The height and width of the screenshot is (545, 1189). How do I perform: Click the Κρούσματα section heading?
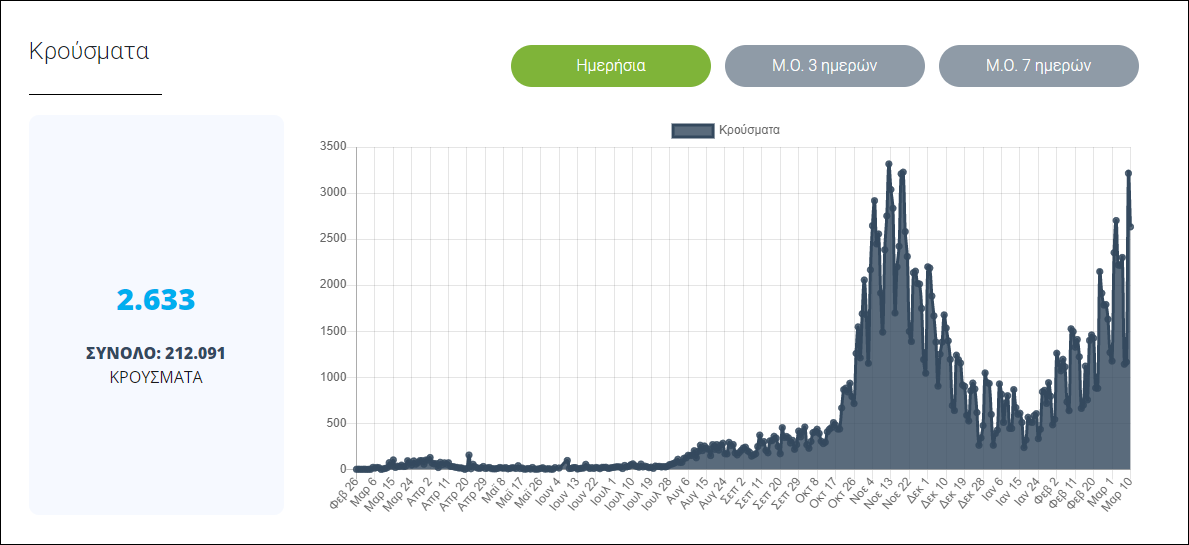[x=89, y=51]
